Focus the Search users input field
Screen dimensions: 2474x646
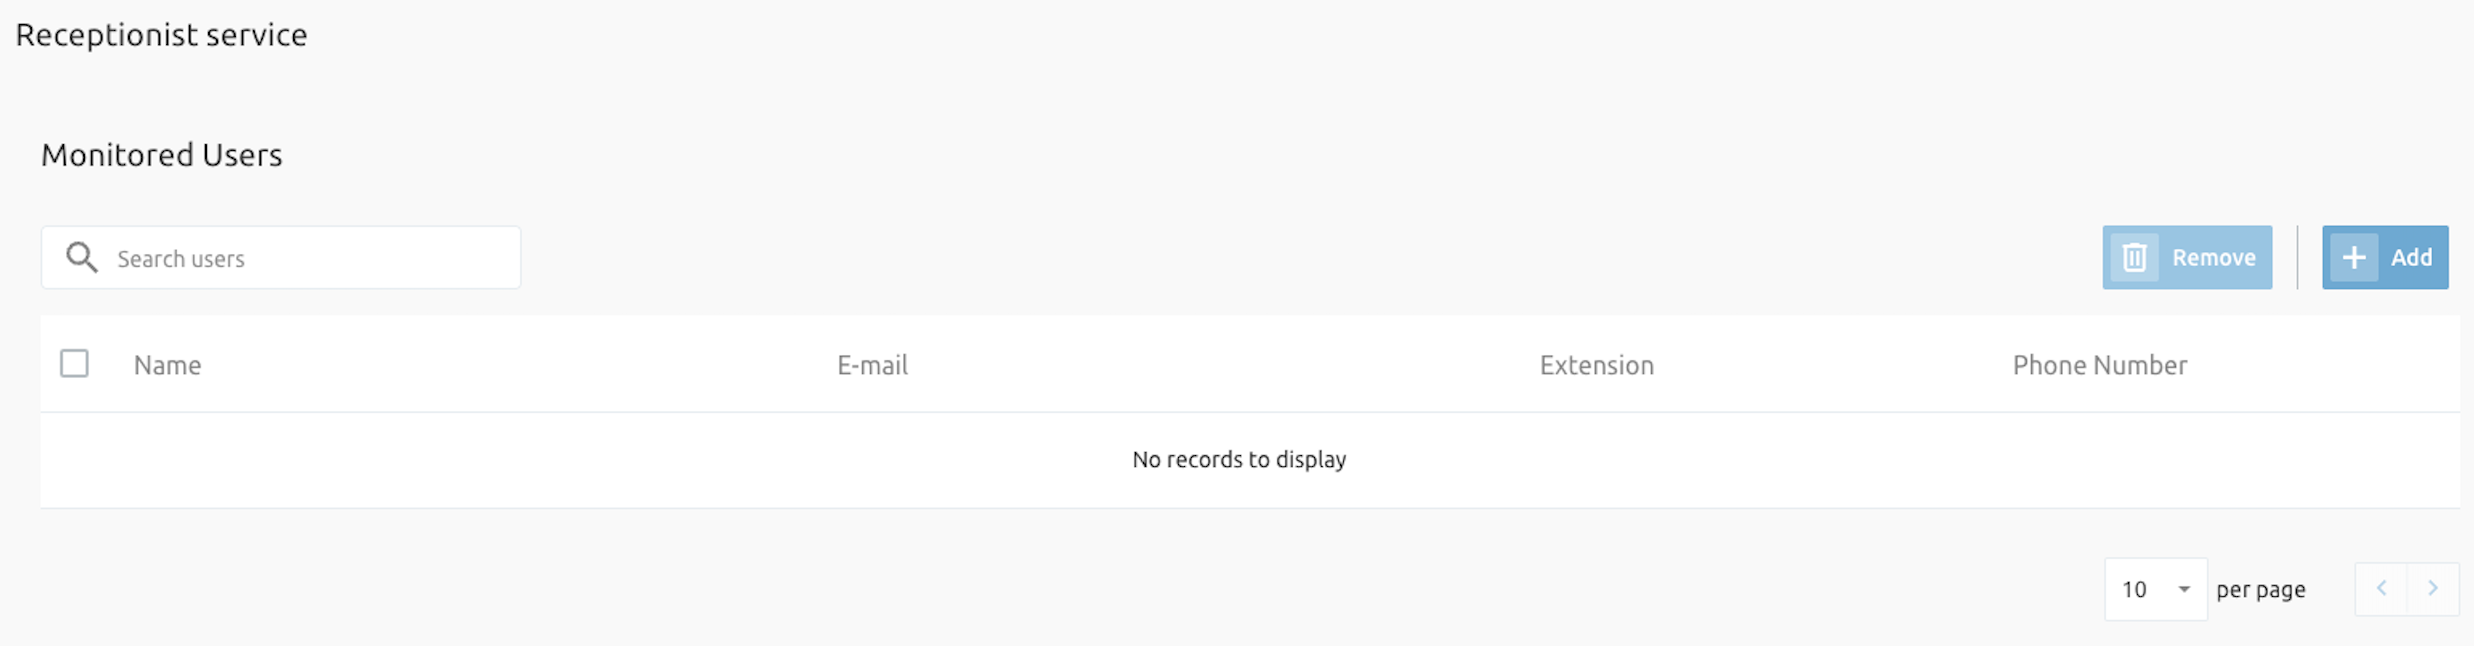point(281,258)
